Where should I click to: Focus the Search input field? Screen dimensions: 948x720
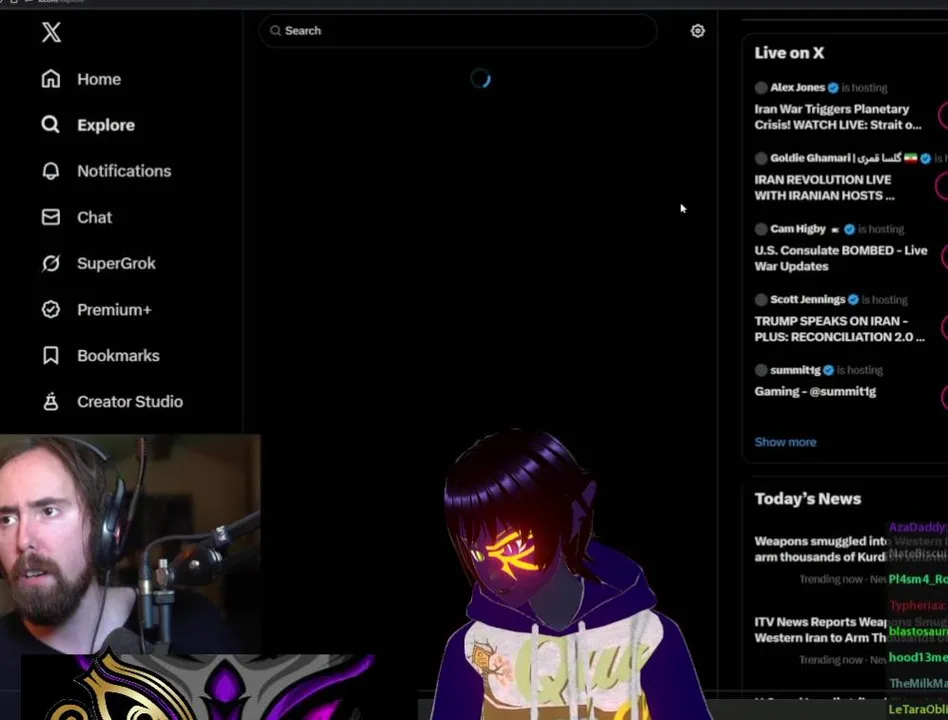458,31
